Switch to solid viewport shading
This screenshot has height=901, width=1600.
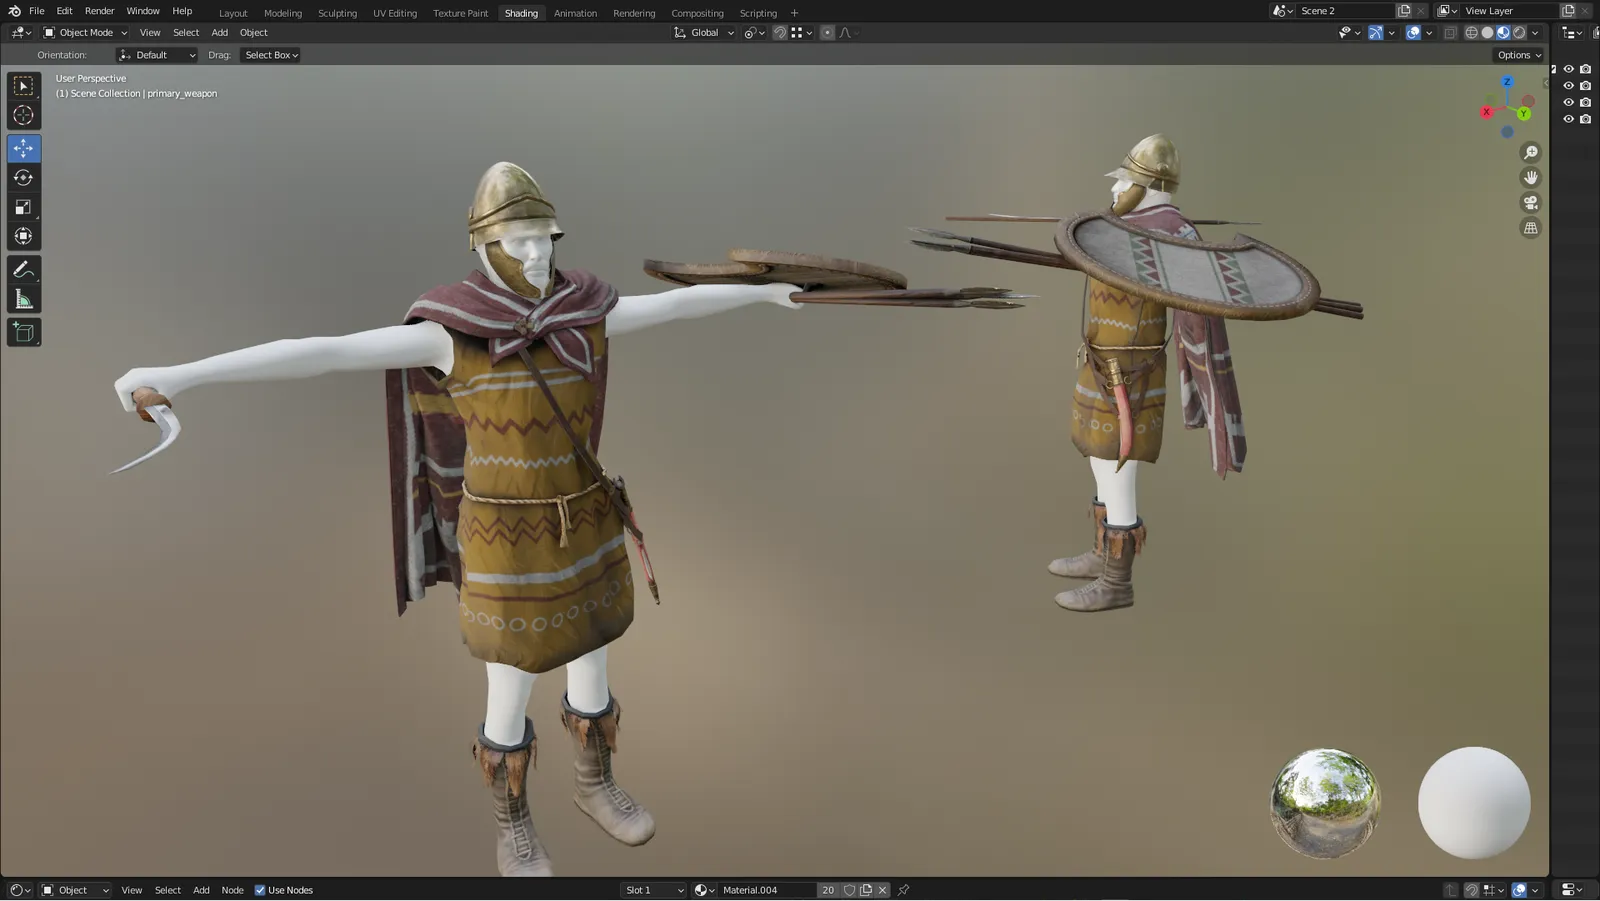pos(1487,33)
